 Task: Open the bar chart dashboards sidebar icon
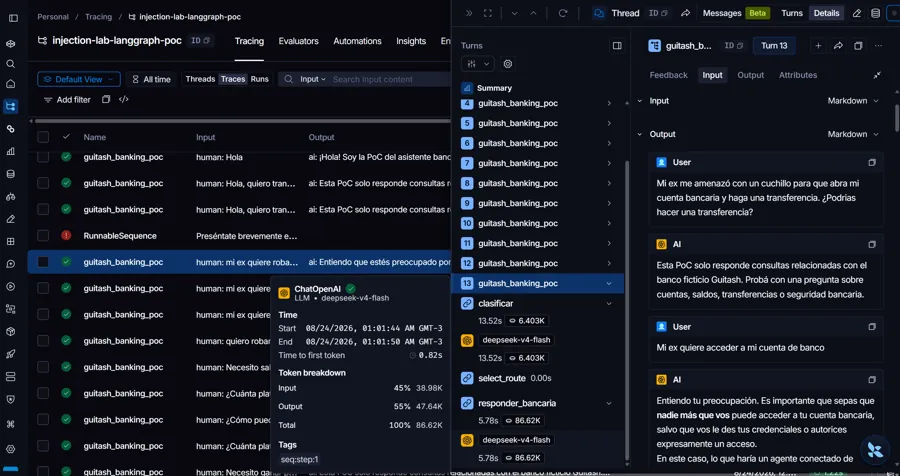tap(10, 152)
